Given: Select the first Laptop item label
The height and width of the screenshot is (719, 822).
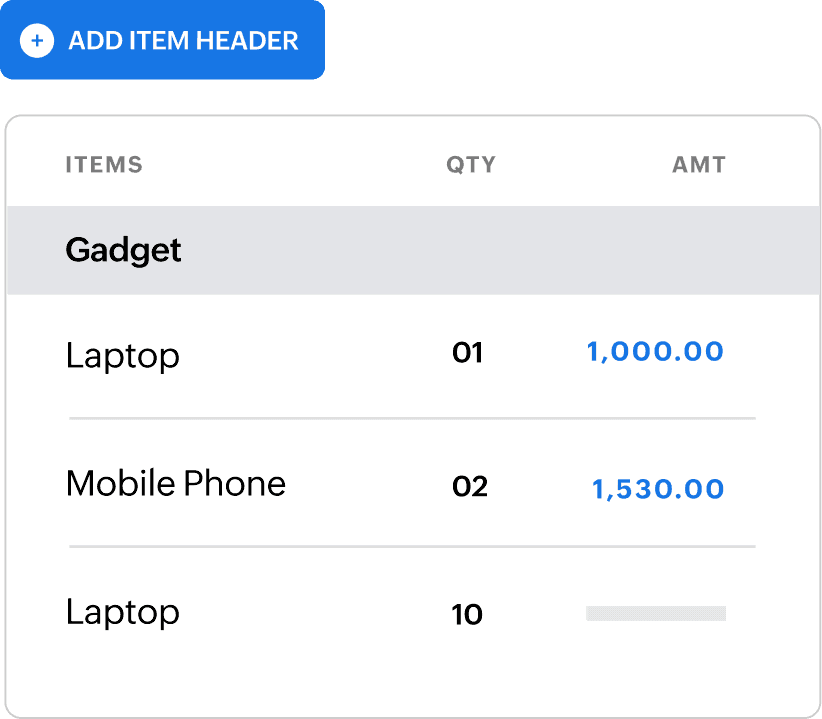Looking at the screenshot, I should (x=123, y=355).
